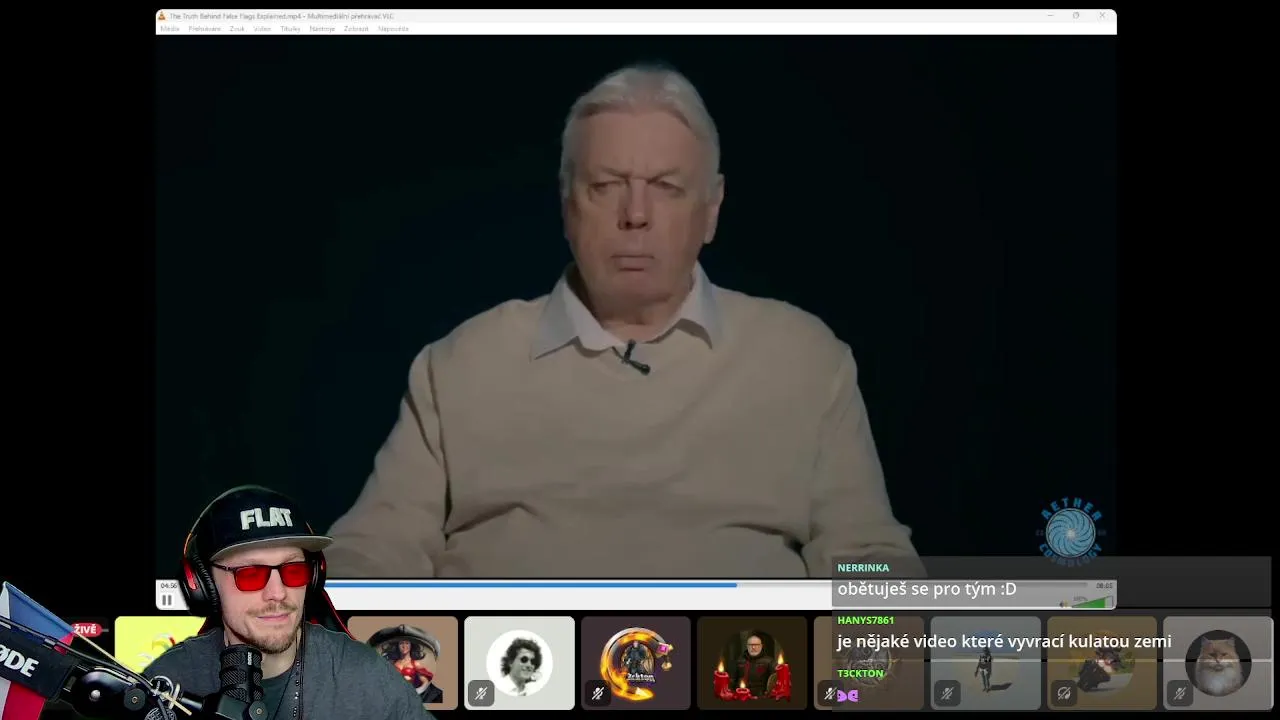Adjust the VLC volume slider
Viewport: 1280px width, 720px height.
(x=1093, y=602)
